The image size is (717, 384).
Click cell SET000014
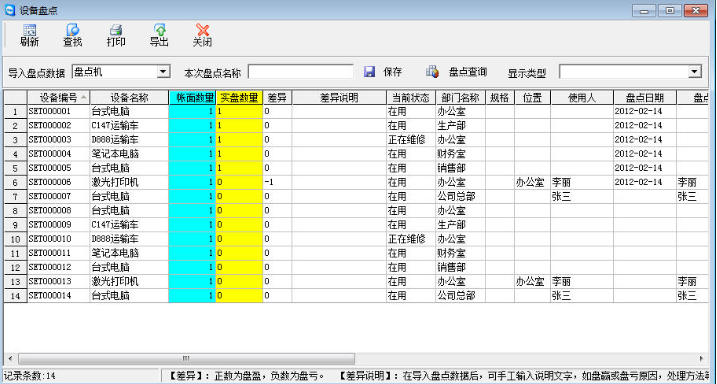point(59,296)
